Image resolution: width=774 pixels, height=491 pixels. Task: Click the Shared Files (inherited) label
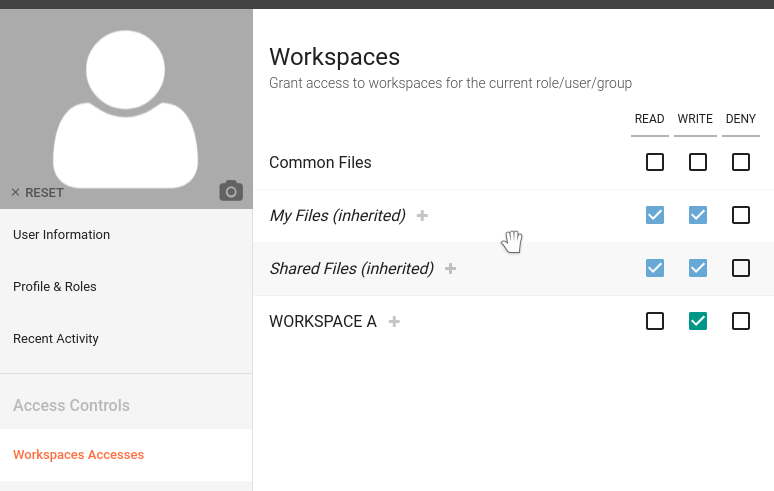[x=351, y=268]
